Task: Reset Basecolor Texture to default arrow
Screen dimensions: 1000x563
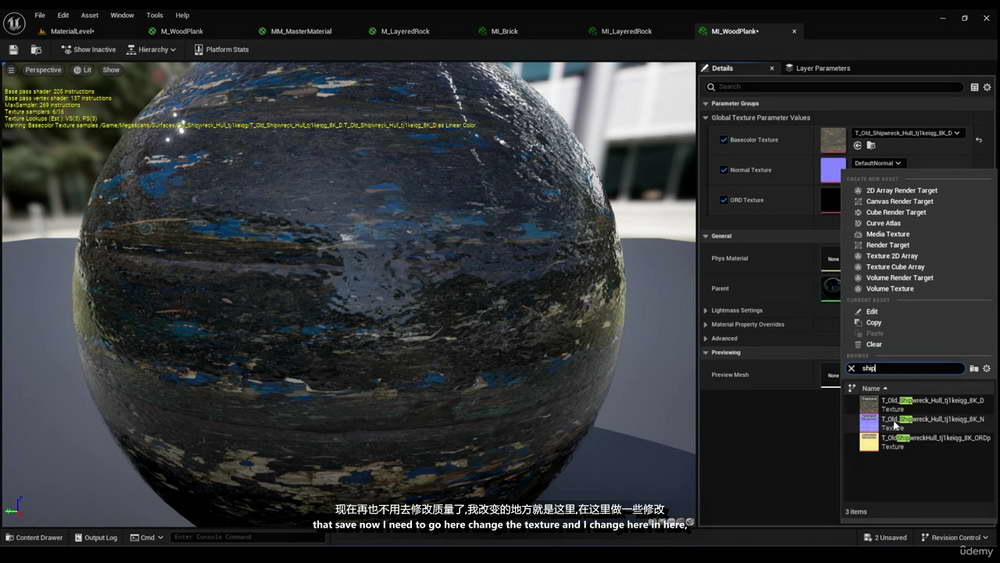Action: click(x=979, y=140)
